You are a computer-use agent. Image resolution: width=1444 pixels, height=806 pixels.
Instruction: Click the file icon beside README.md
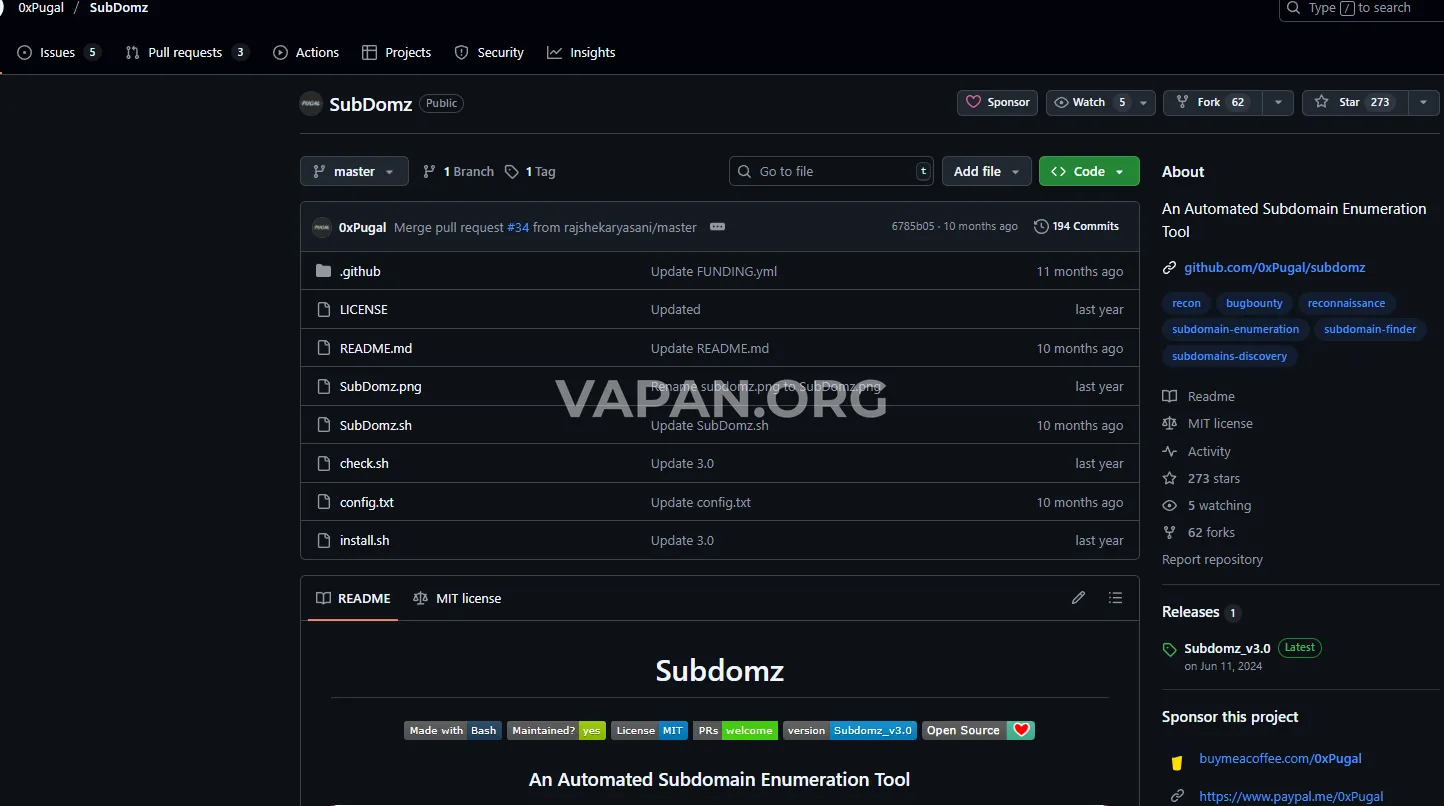click(323, 348)
